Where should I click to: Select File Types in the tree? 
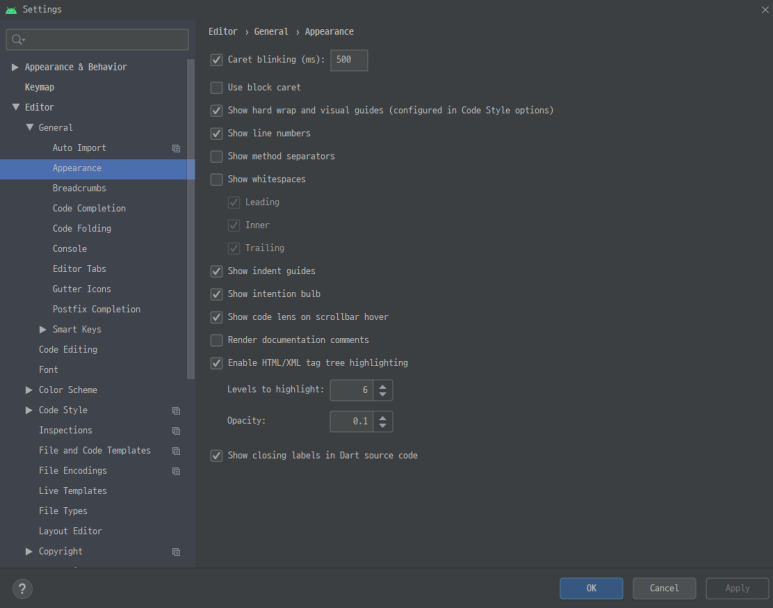pos(63,511)
